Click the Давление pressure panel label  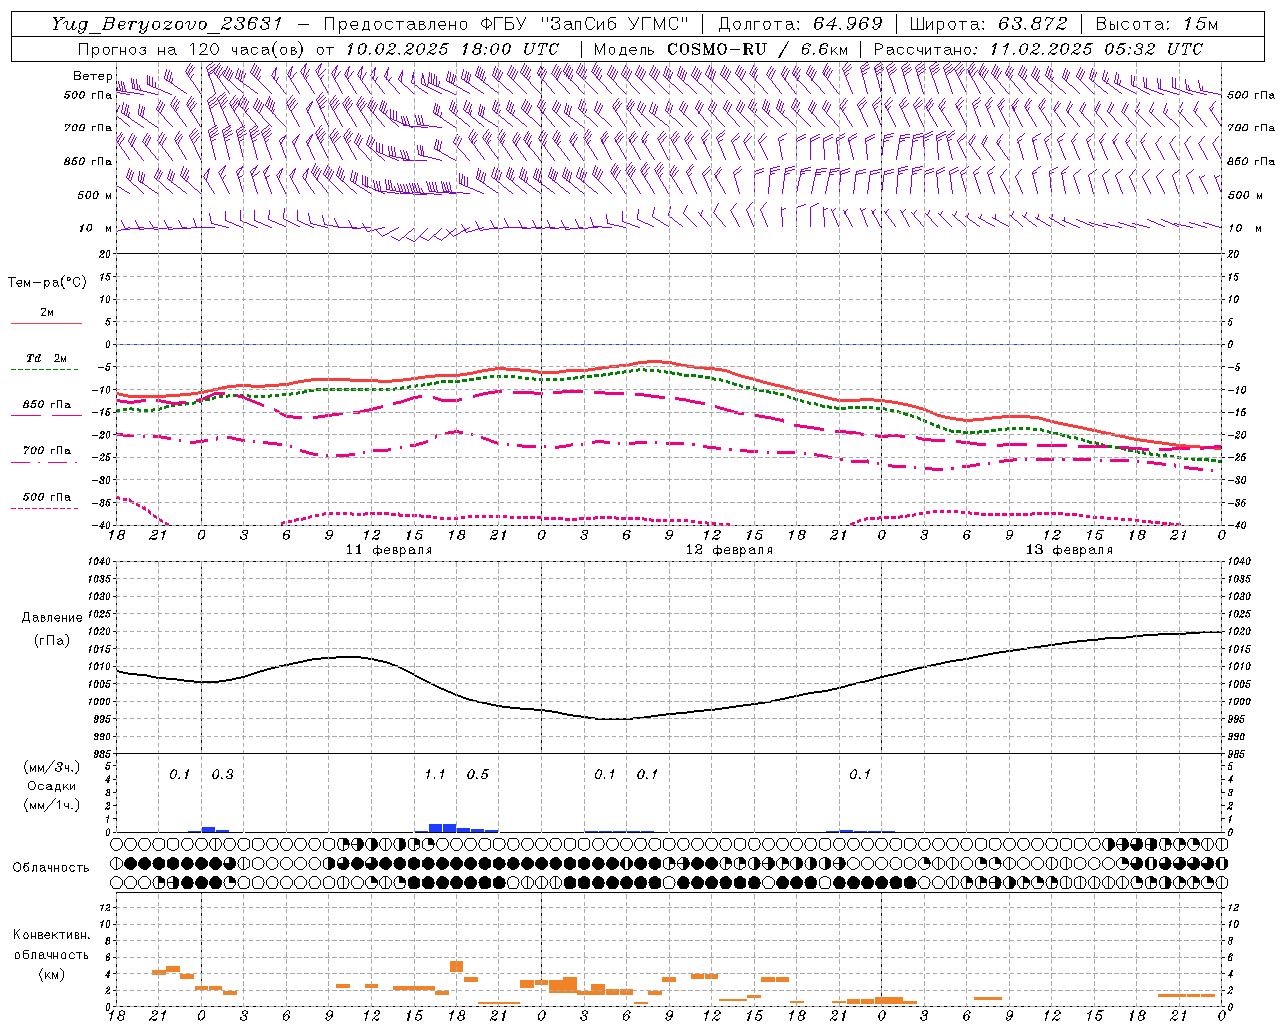(52, 618)
